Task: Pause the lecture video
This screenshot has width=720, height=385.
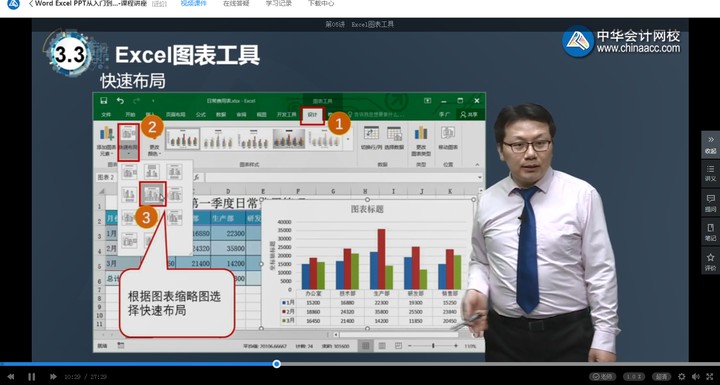Action: coord(31,377)
